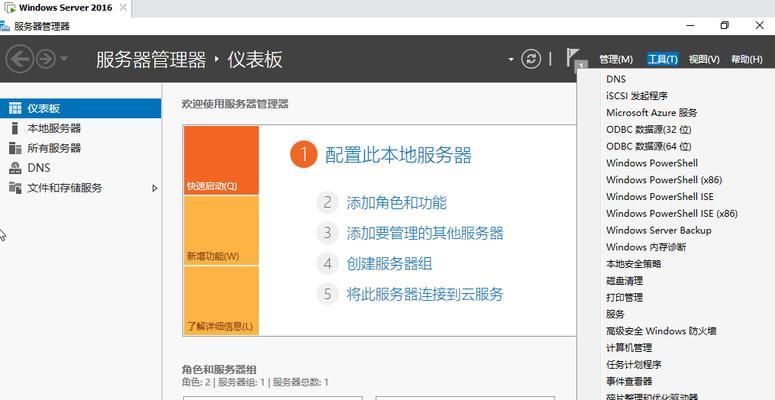Close the 工具(T) menu by clicking it
775x400 pixels.
(x=662, y=59)
